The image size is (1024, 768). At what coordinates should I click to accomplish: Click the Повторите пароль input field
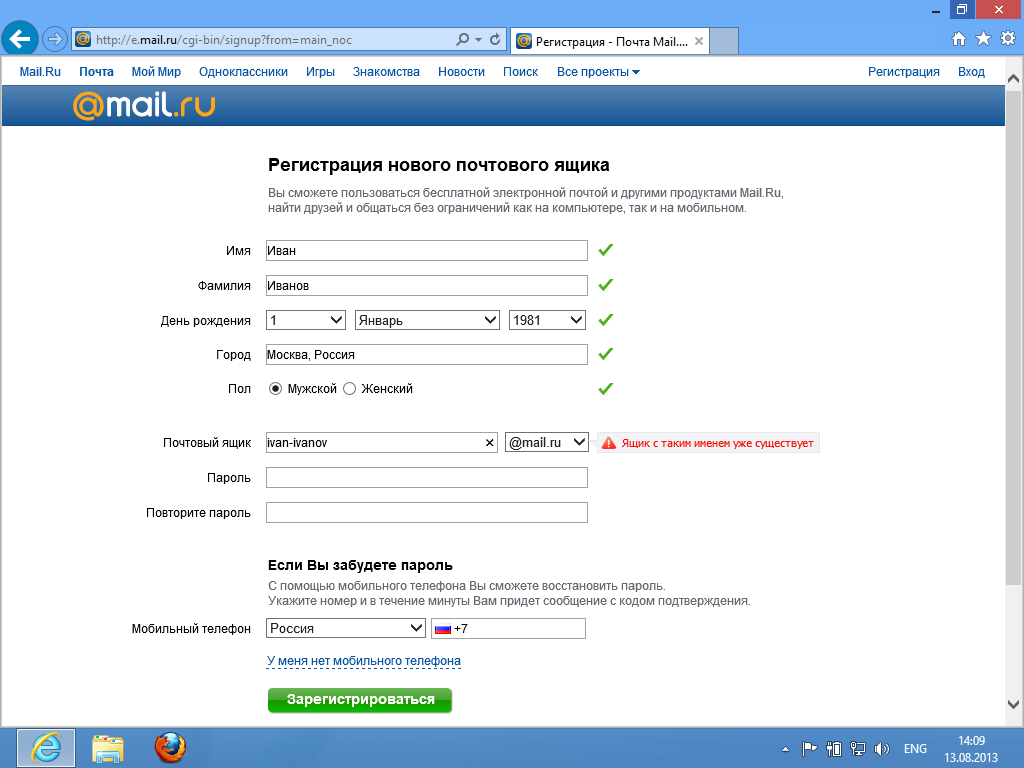tap(426, 513)
